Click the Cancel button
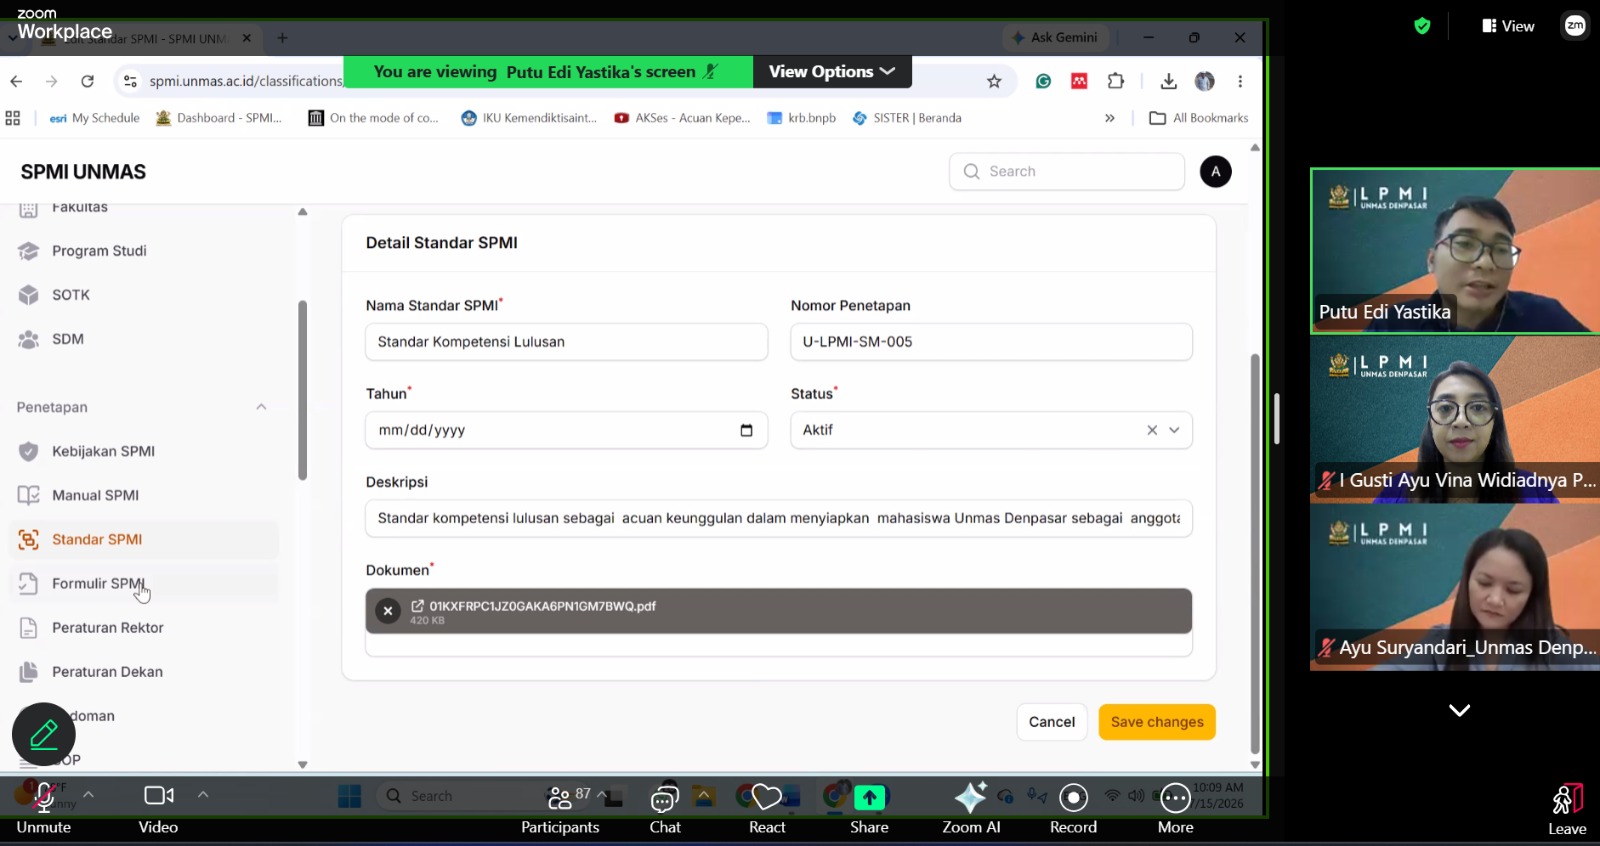The height and width of the screenshot is (846, 1600). (x=1052, y=722)
